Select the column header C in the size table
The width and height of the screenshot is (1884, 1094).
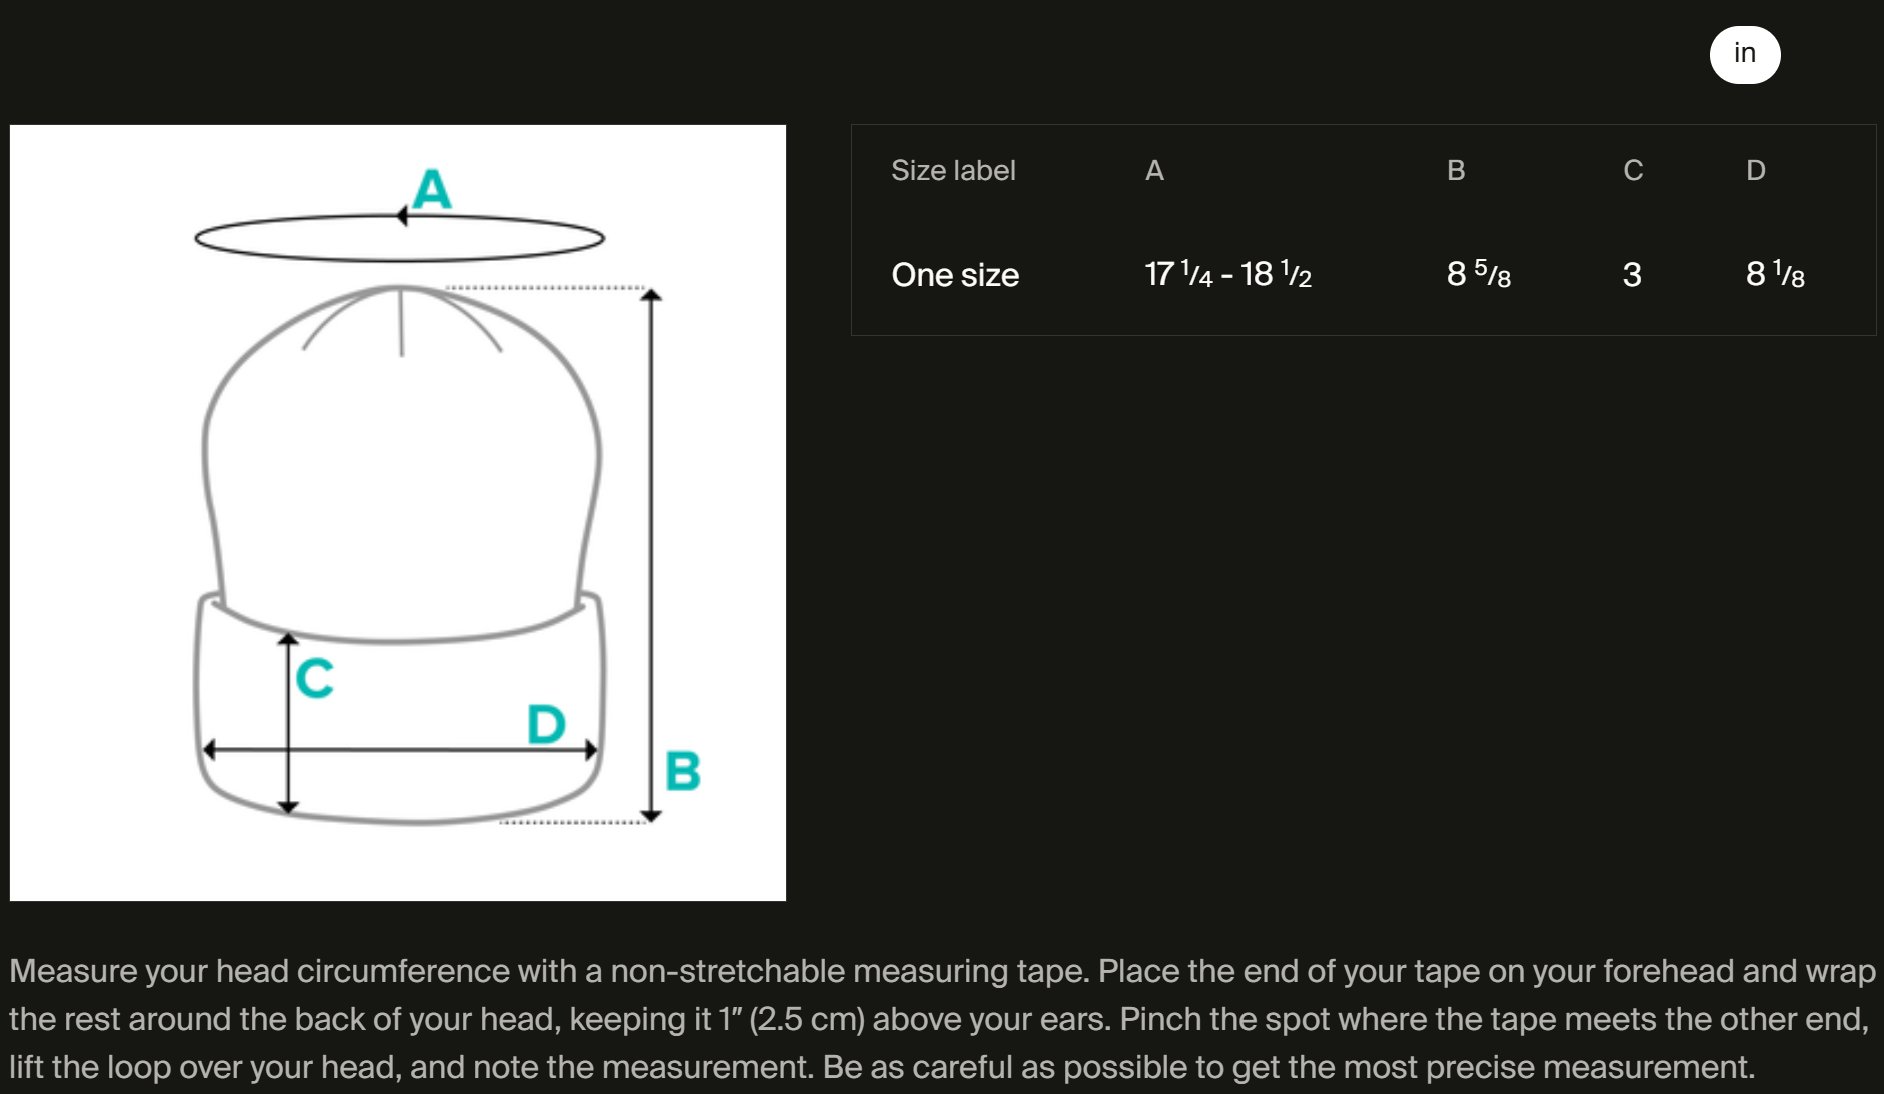(x=1633, y=171)
